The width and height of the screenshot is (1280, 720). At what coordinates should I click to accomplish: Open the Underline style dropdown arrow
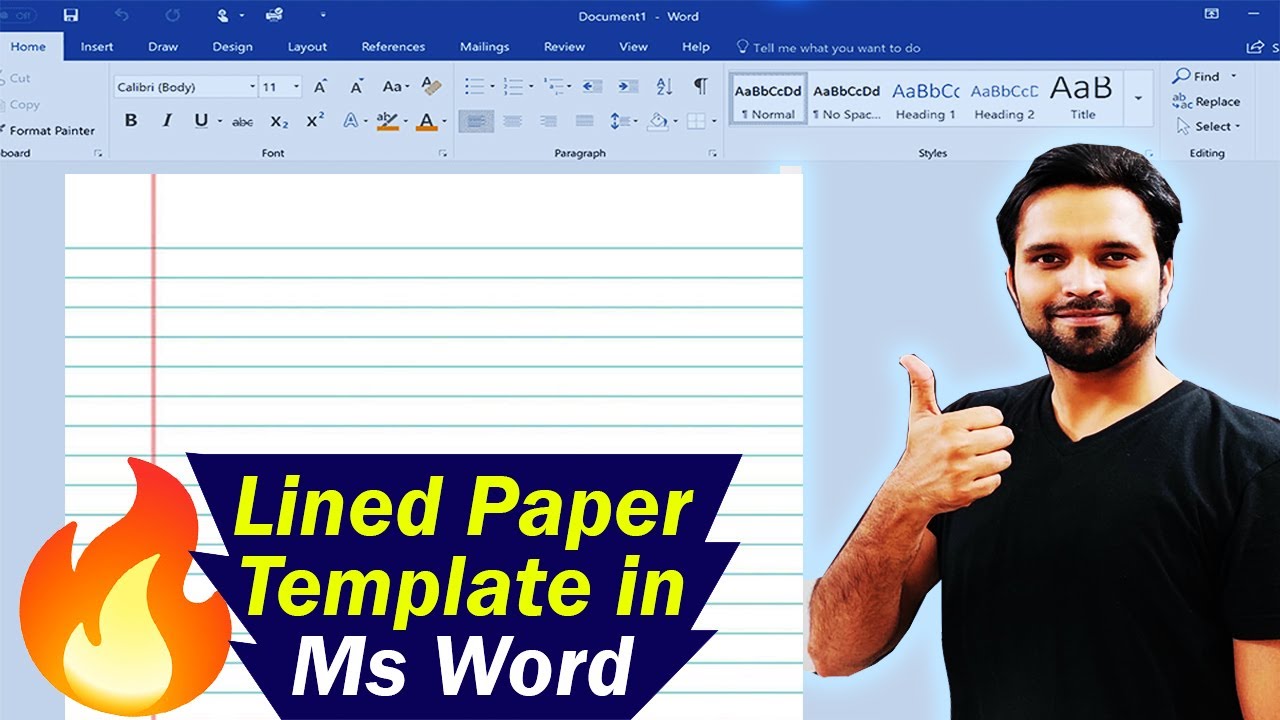pos(218,121)
